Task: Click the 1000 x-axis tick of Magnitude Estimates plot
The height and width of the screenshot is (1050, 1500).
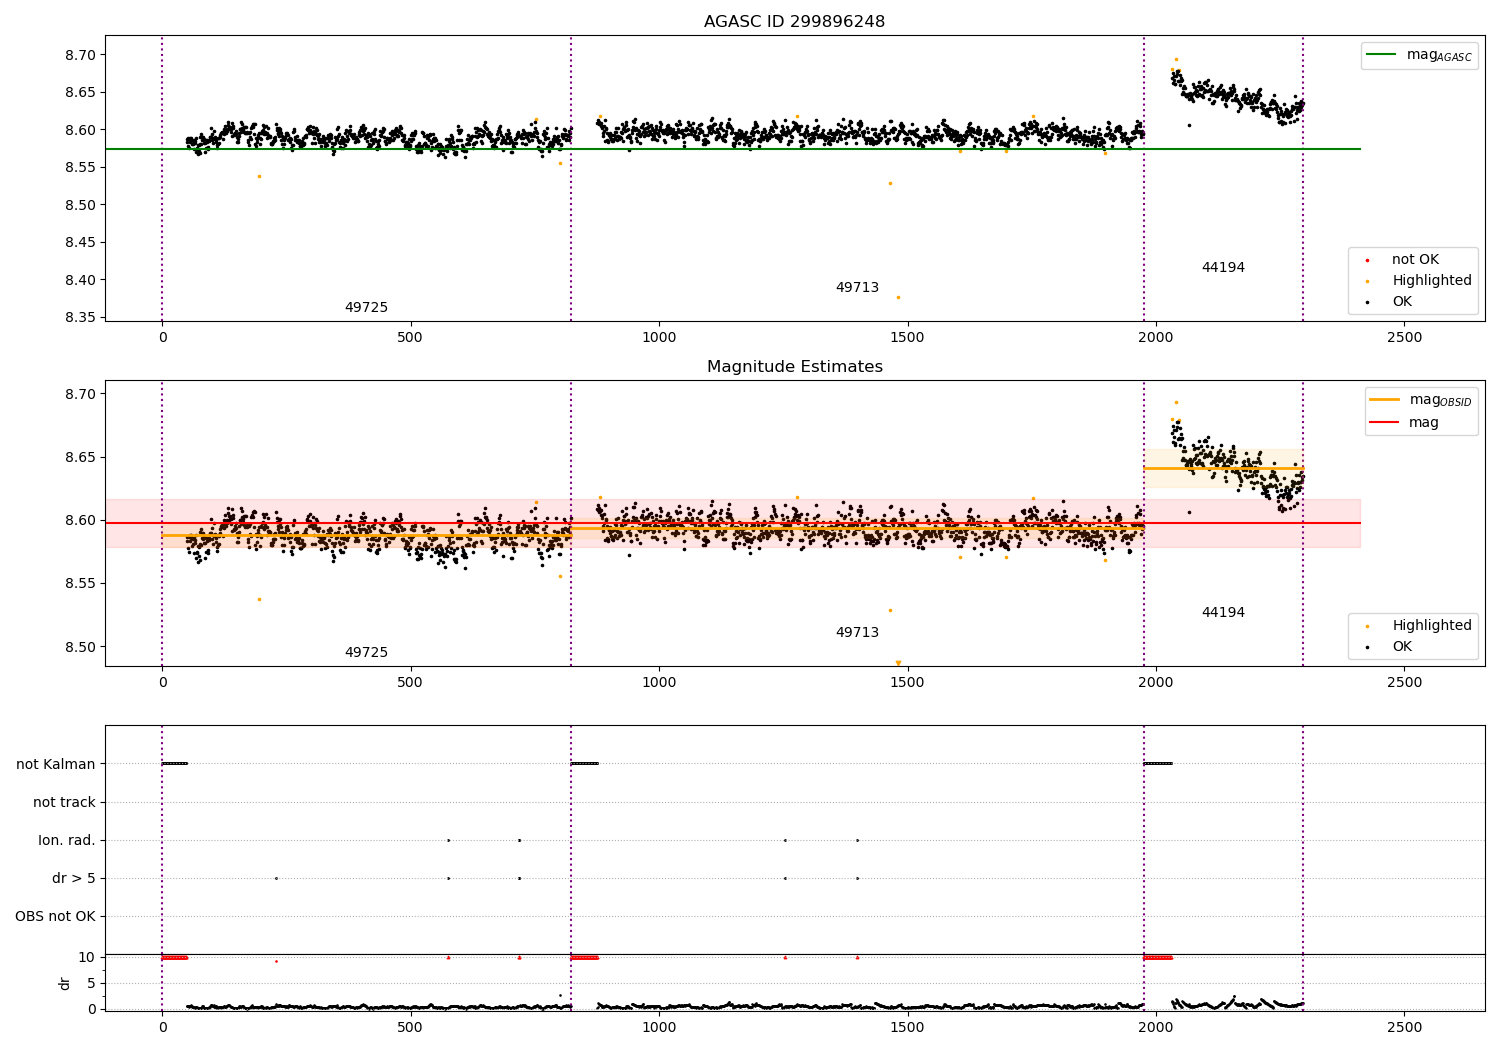Action: click(x=659, y=683)
